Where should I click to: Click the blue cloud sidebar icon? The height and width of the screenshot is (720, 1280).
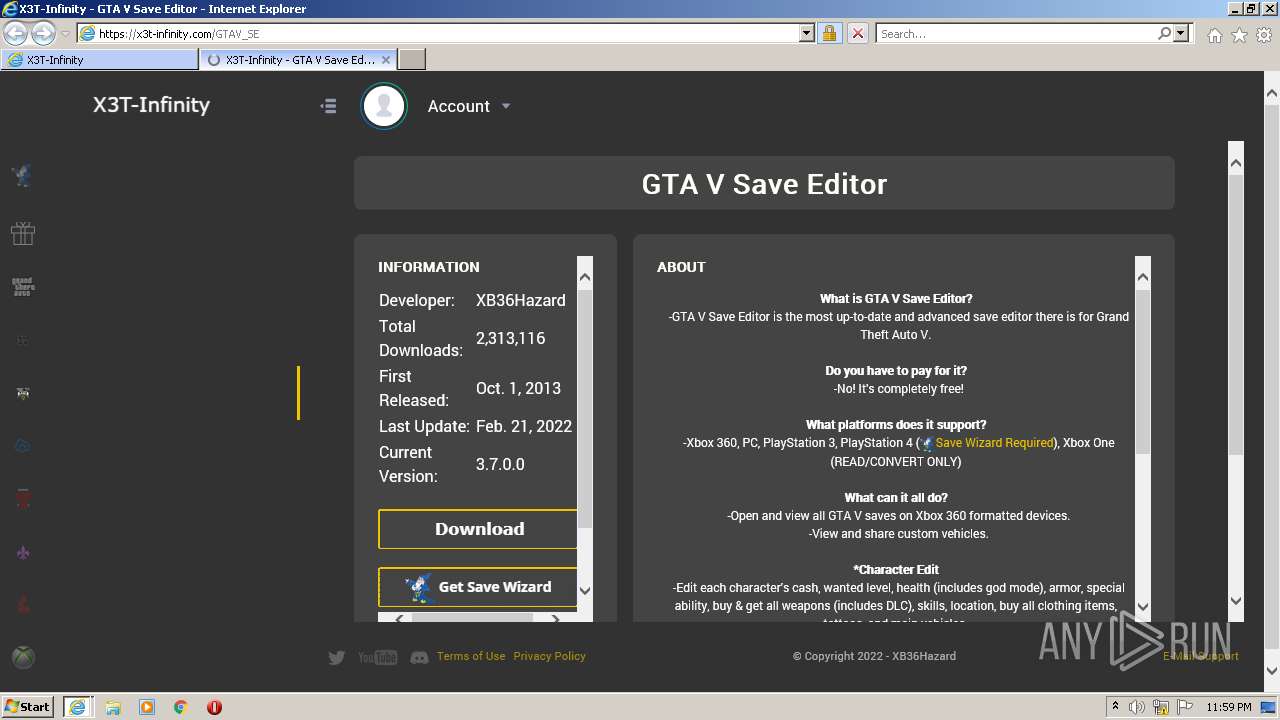22,445
